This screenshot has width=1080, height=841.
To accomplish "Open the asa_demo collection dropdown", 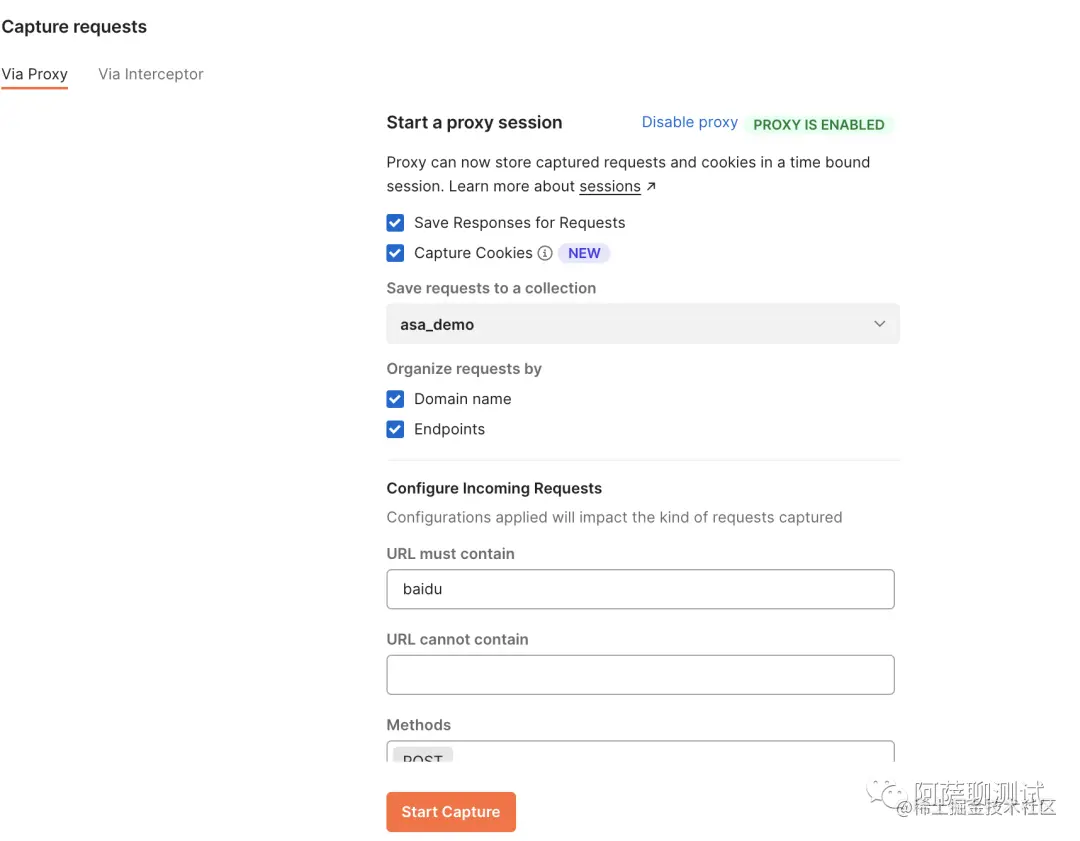I will [642, 324].
